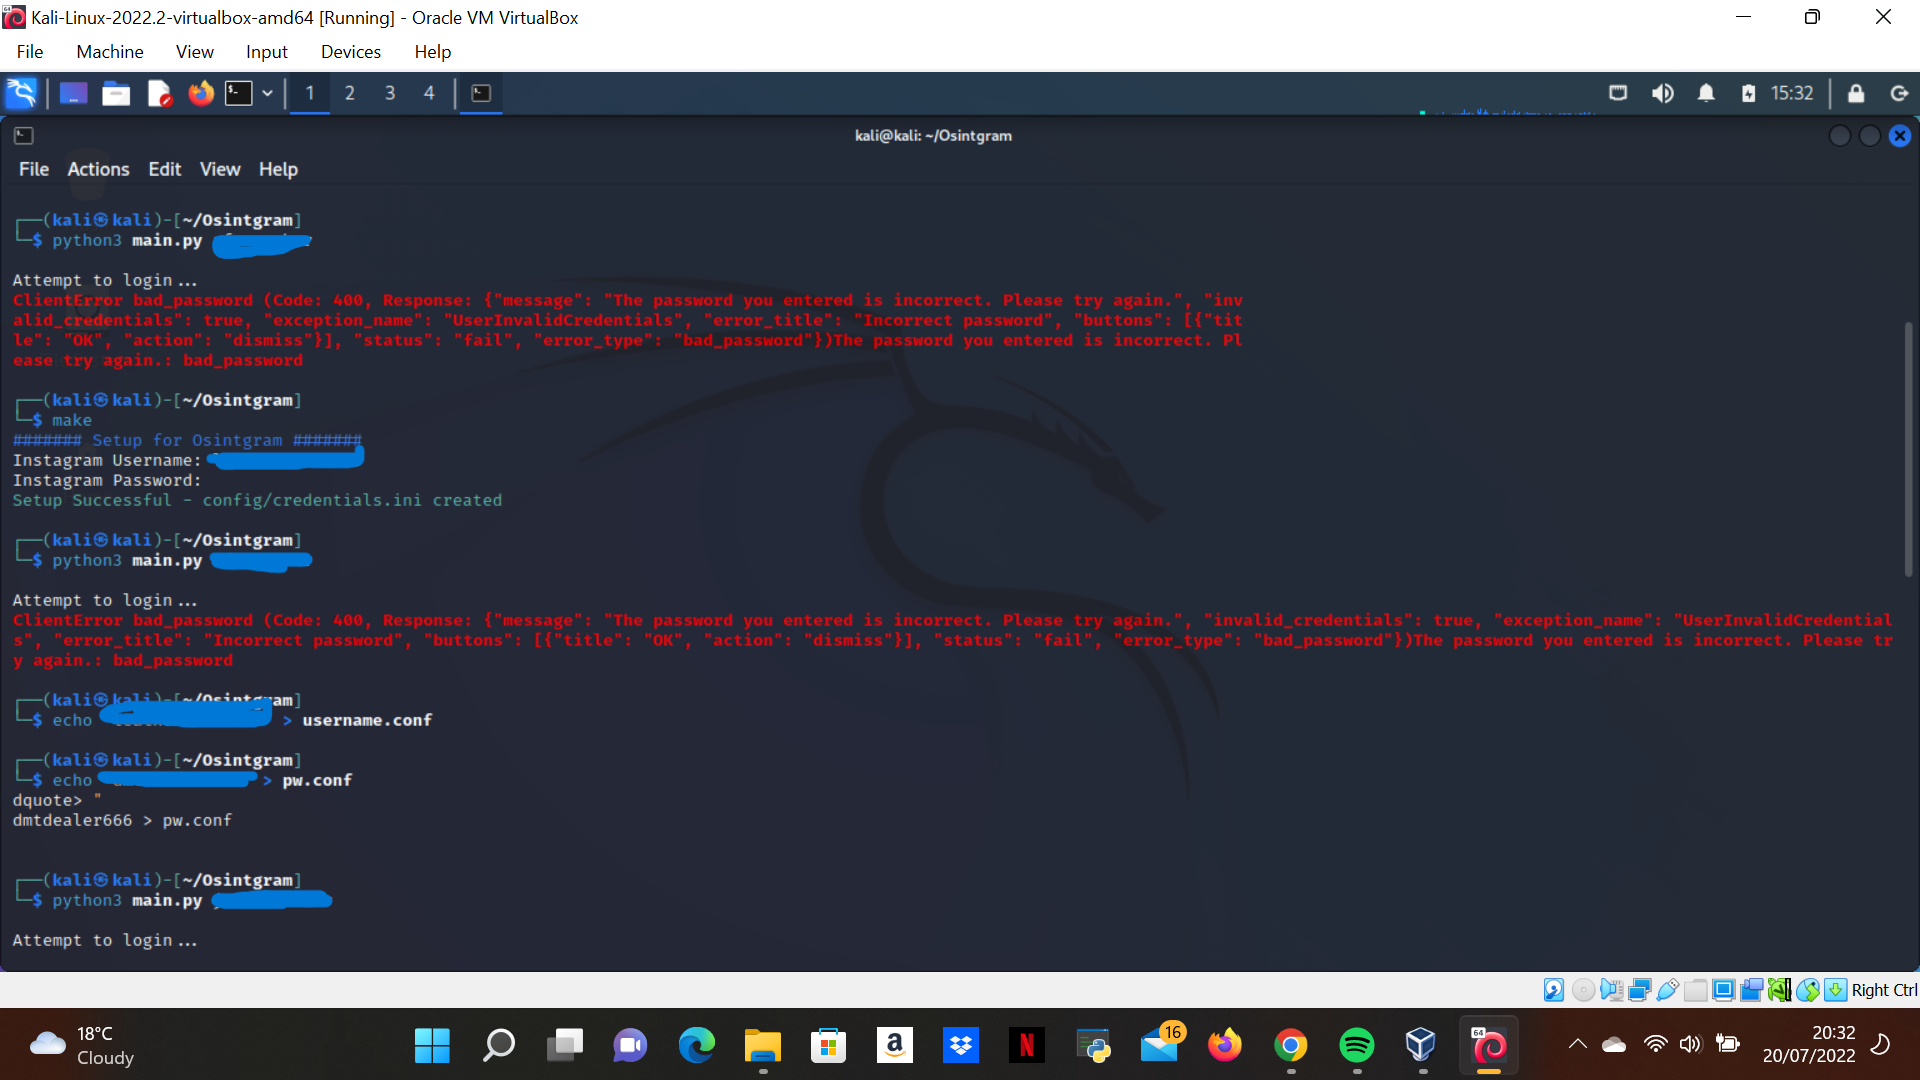The height and width of the screenshot is (1080, 1920).
Task: Click the terminal emulator icon on the Kali panel
Action: [x=238, y=93]
